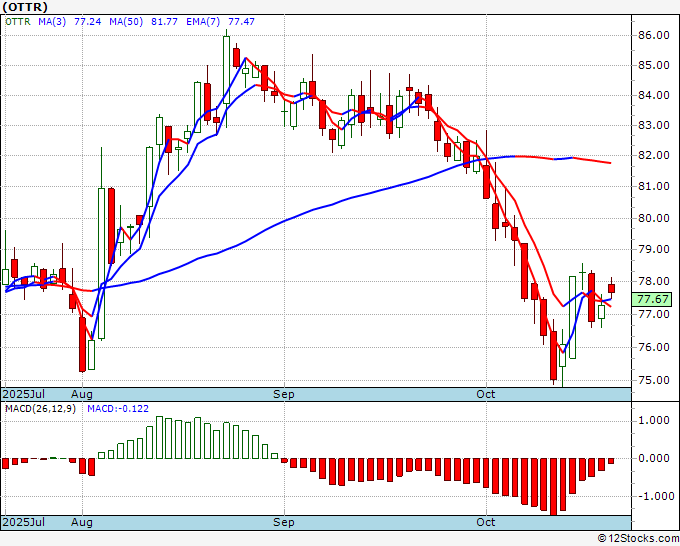Image resolution: width=680 pixels, height=546 pixels.
Task: Click the 85.00 price axis label
Action: coord(654,65)
